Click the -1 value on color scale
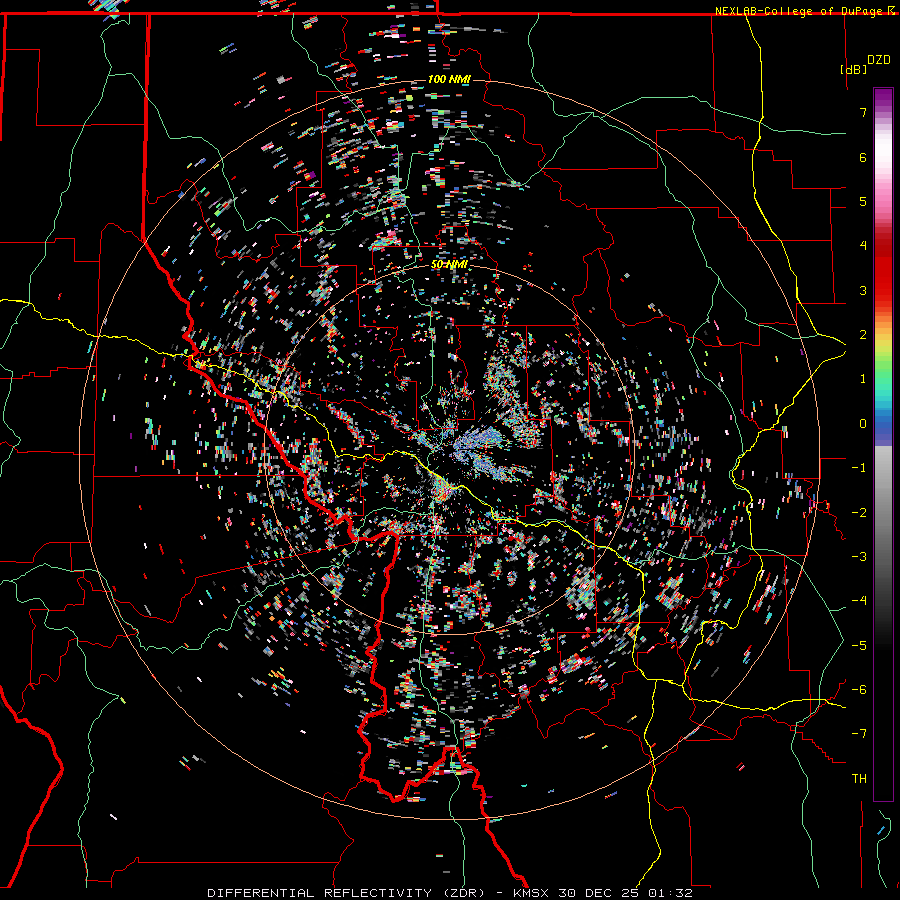The width and height of the screenshot is (900, 900). point(859,468)
